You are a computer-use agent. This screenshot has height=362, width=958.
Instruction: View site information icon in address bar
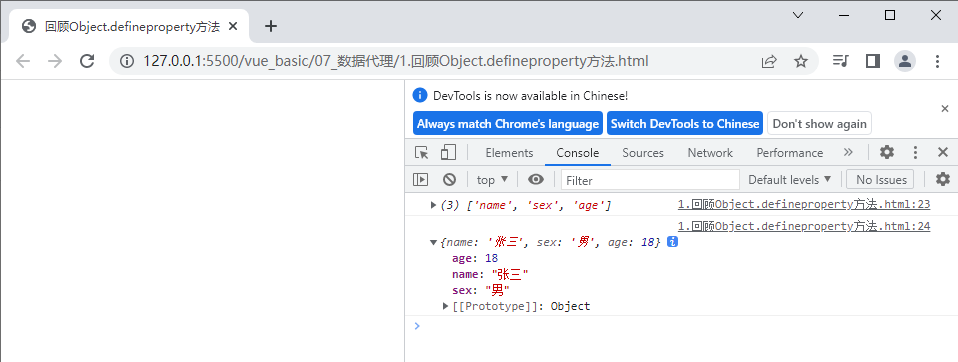[127, 61]
